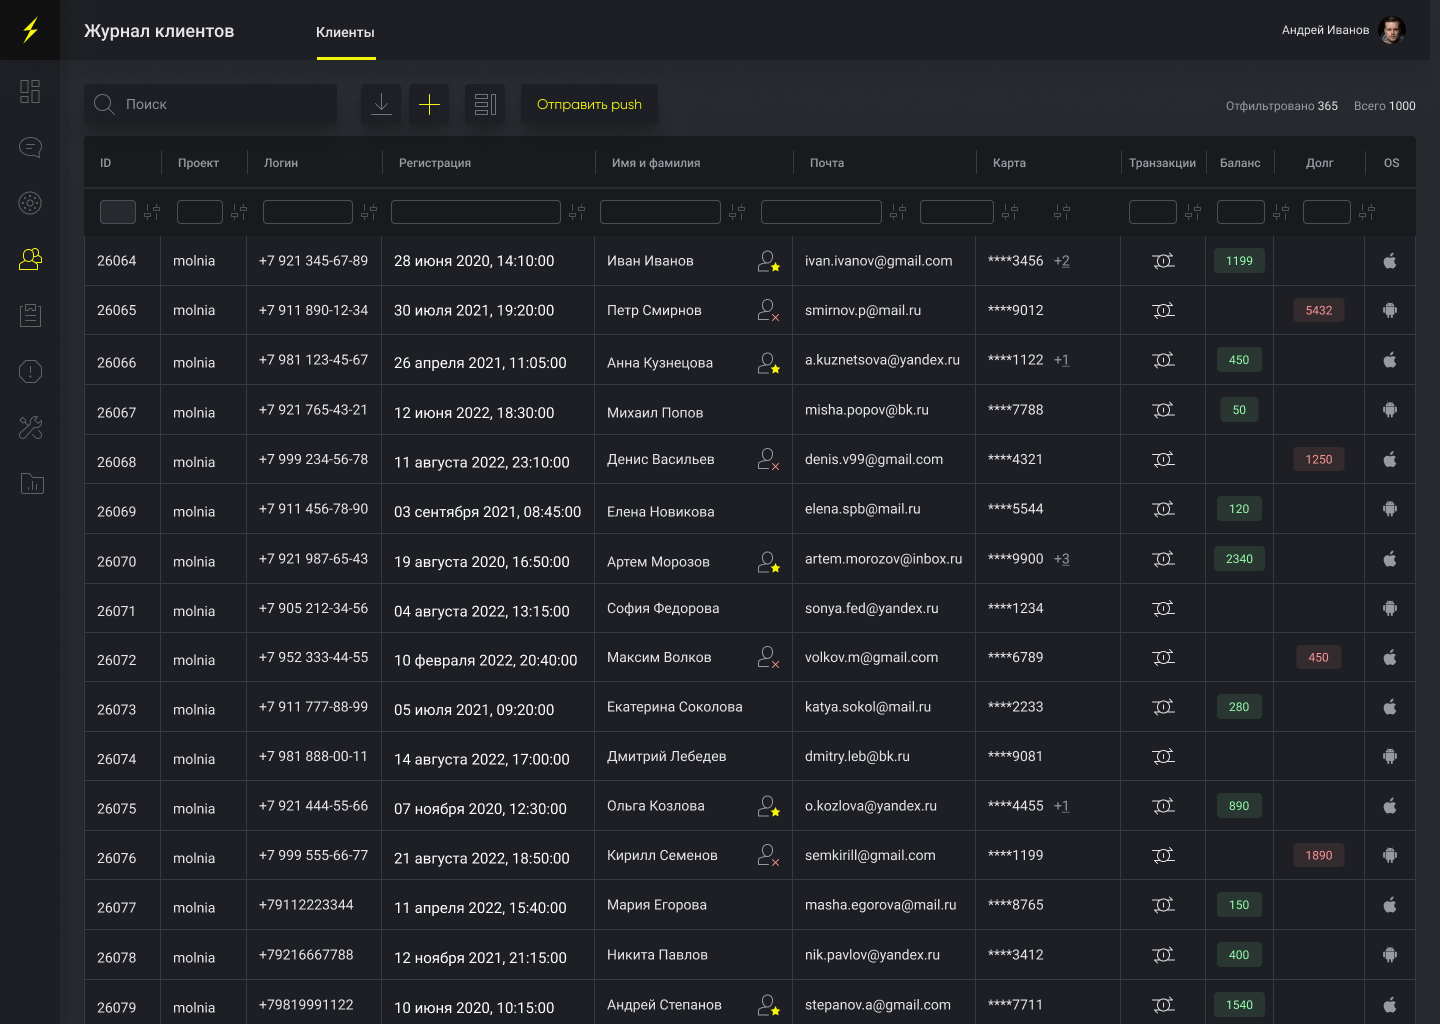Click the starred user icon for Ольга Козлова
Image resolution: width=1440 pixels, height=1024 pixels.
coord(768,806)
